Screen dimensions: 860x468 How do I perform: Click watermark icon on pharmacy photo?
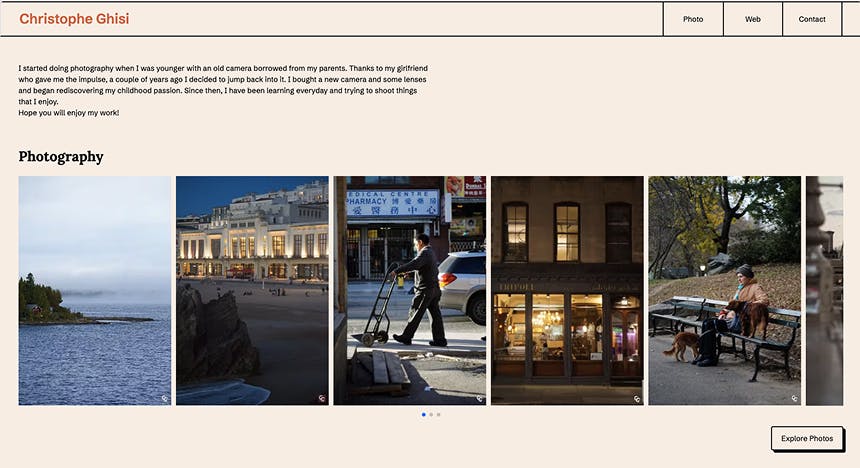480,398
